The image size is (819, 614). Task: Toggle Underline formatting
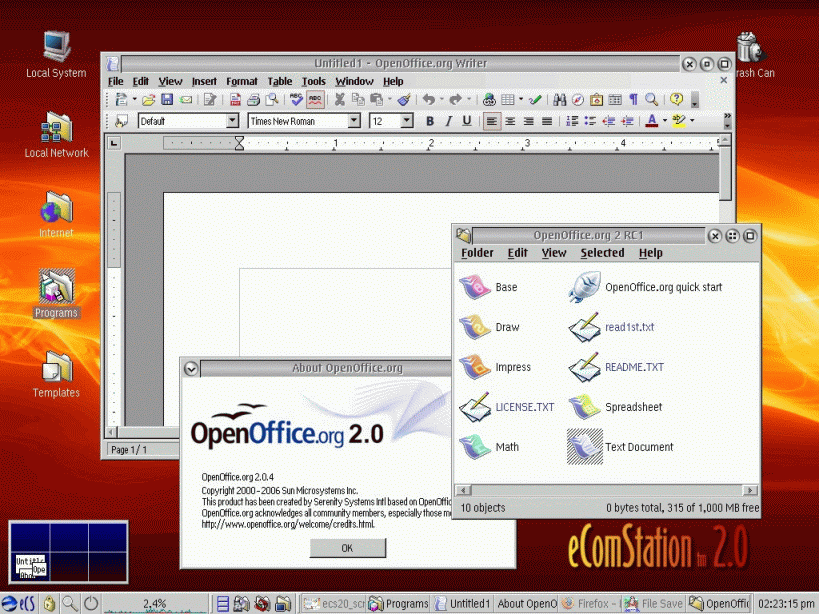coord(466,121)
